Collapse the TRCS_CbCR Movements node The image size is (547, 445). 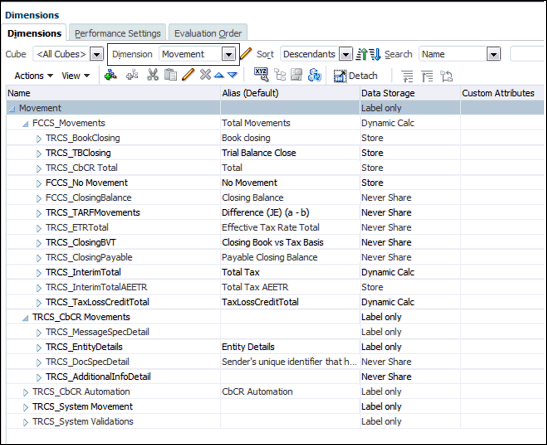click(25, 318)
